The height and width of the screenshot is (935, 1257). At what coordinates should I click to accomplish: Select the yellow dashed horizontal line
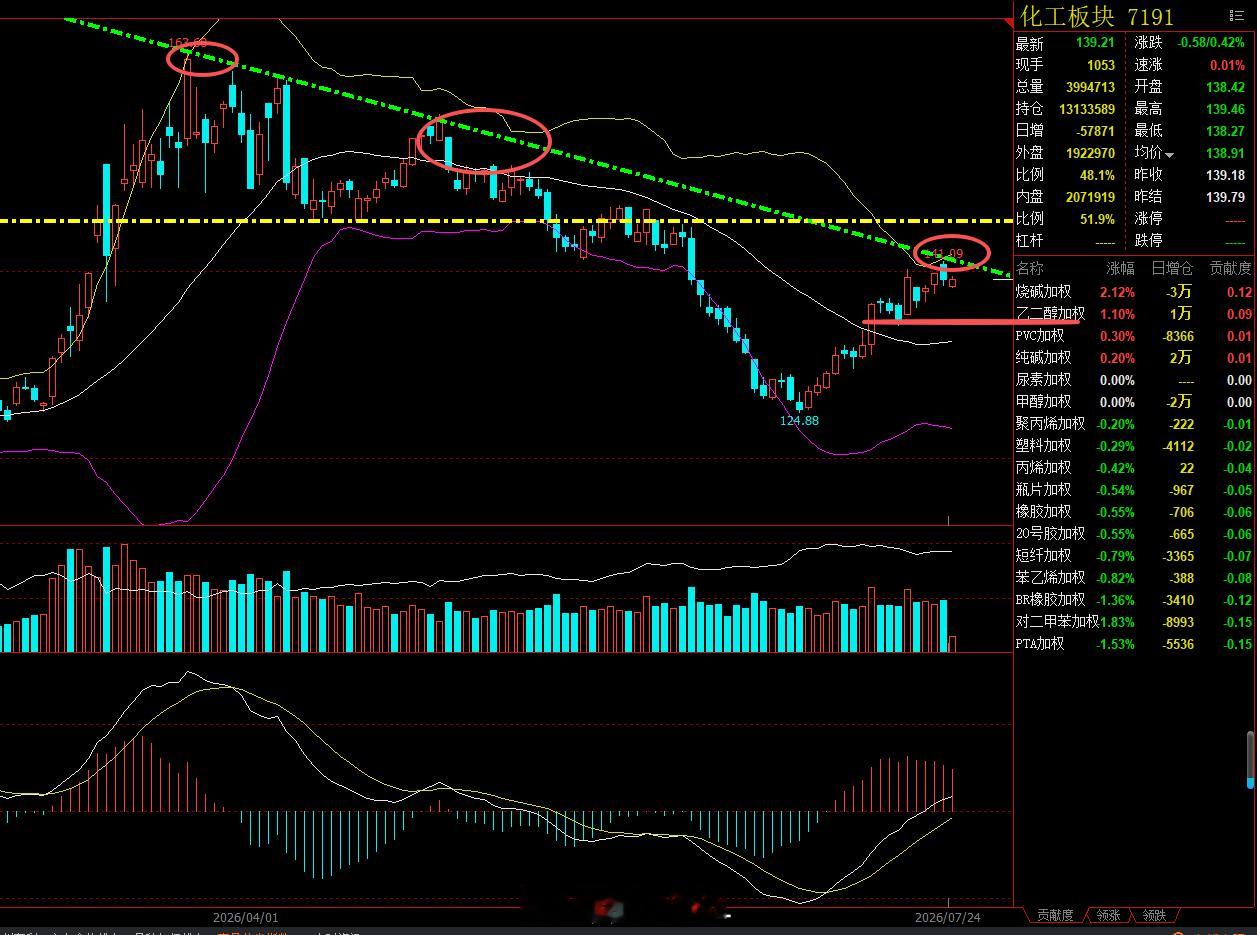coord(505,220)
